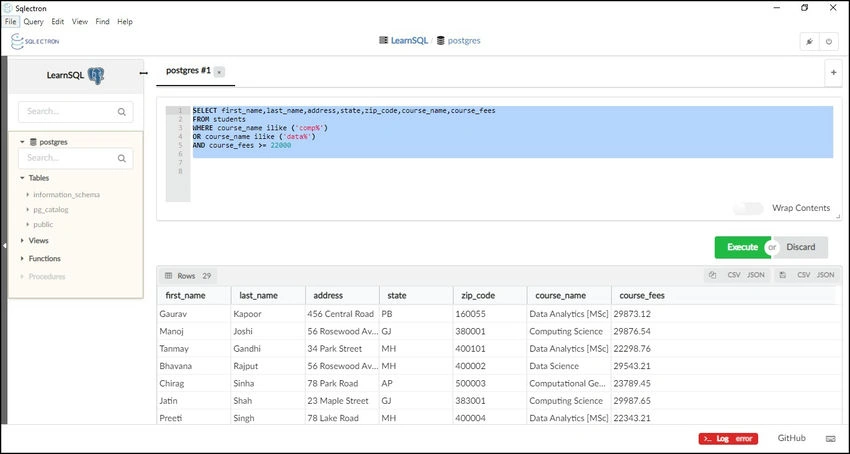This screenshot has height=454, width=850.
Task: Click the top database Search field
Action: [x=75, y=112]
